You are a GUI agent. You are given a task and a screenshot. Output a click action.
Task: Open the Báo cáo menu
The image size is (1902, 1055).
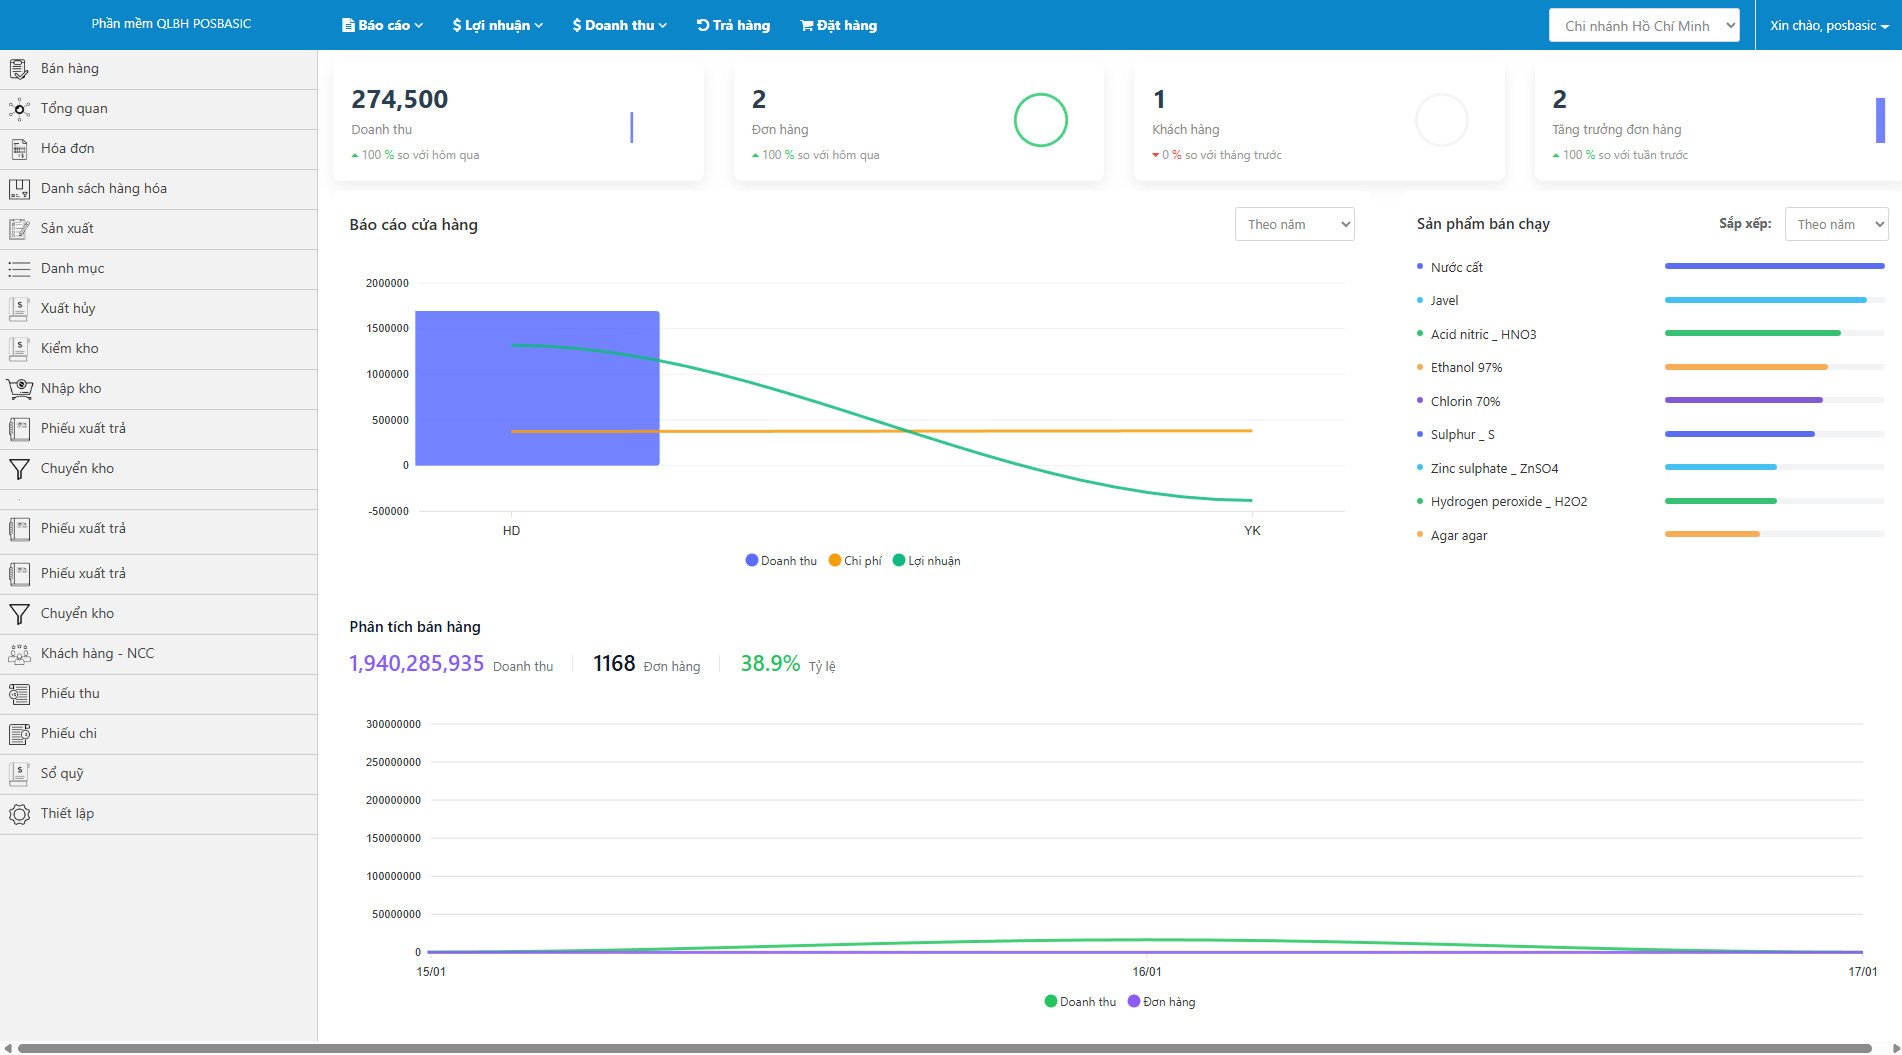click(382, 26)
